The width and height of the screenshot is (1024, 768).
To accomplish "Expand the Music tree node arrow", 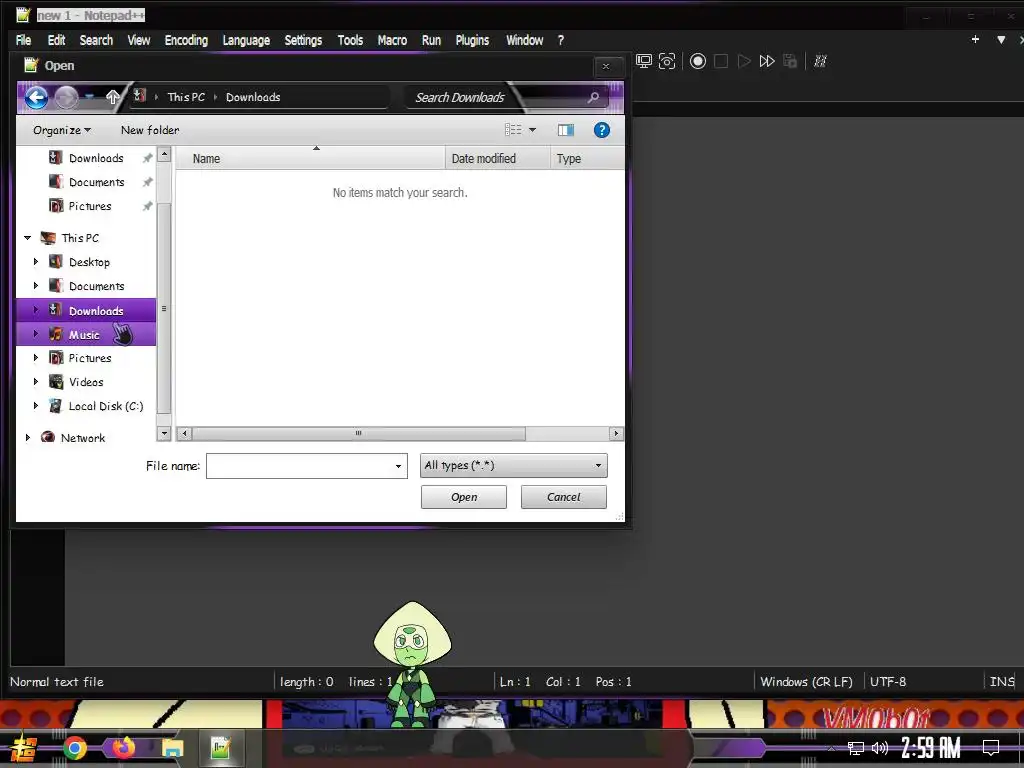I will 36,334.
